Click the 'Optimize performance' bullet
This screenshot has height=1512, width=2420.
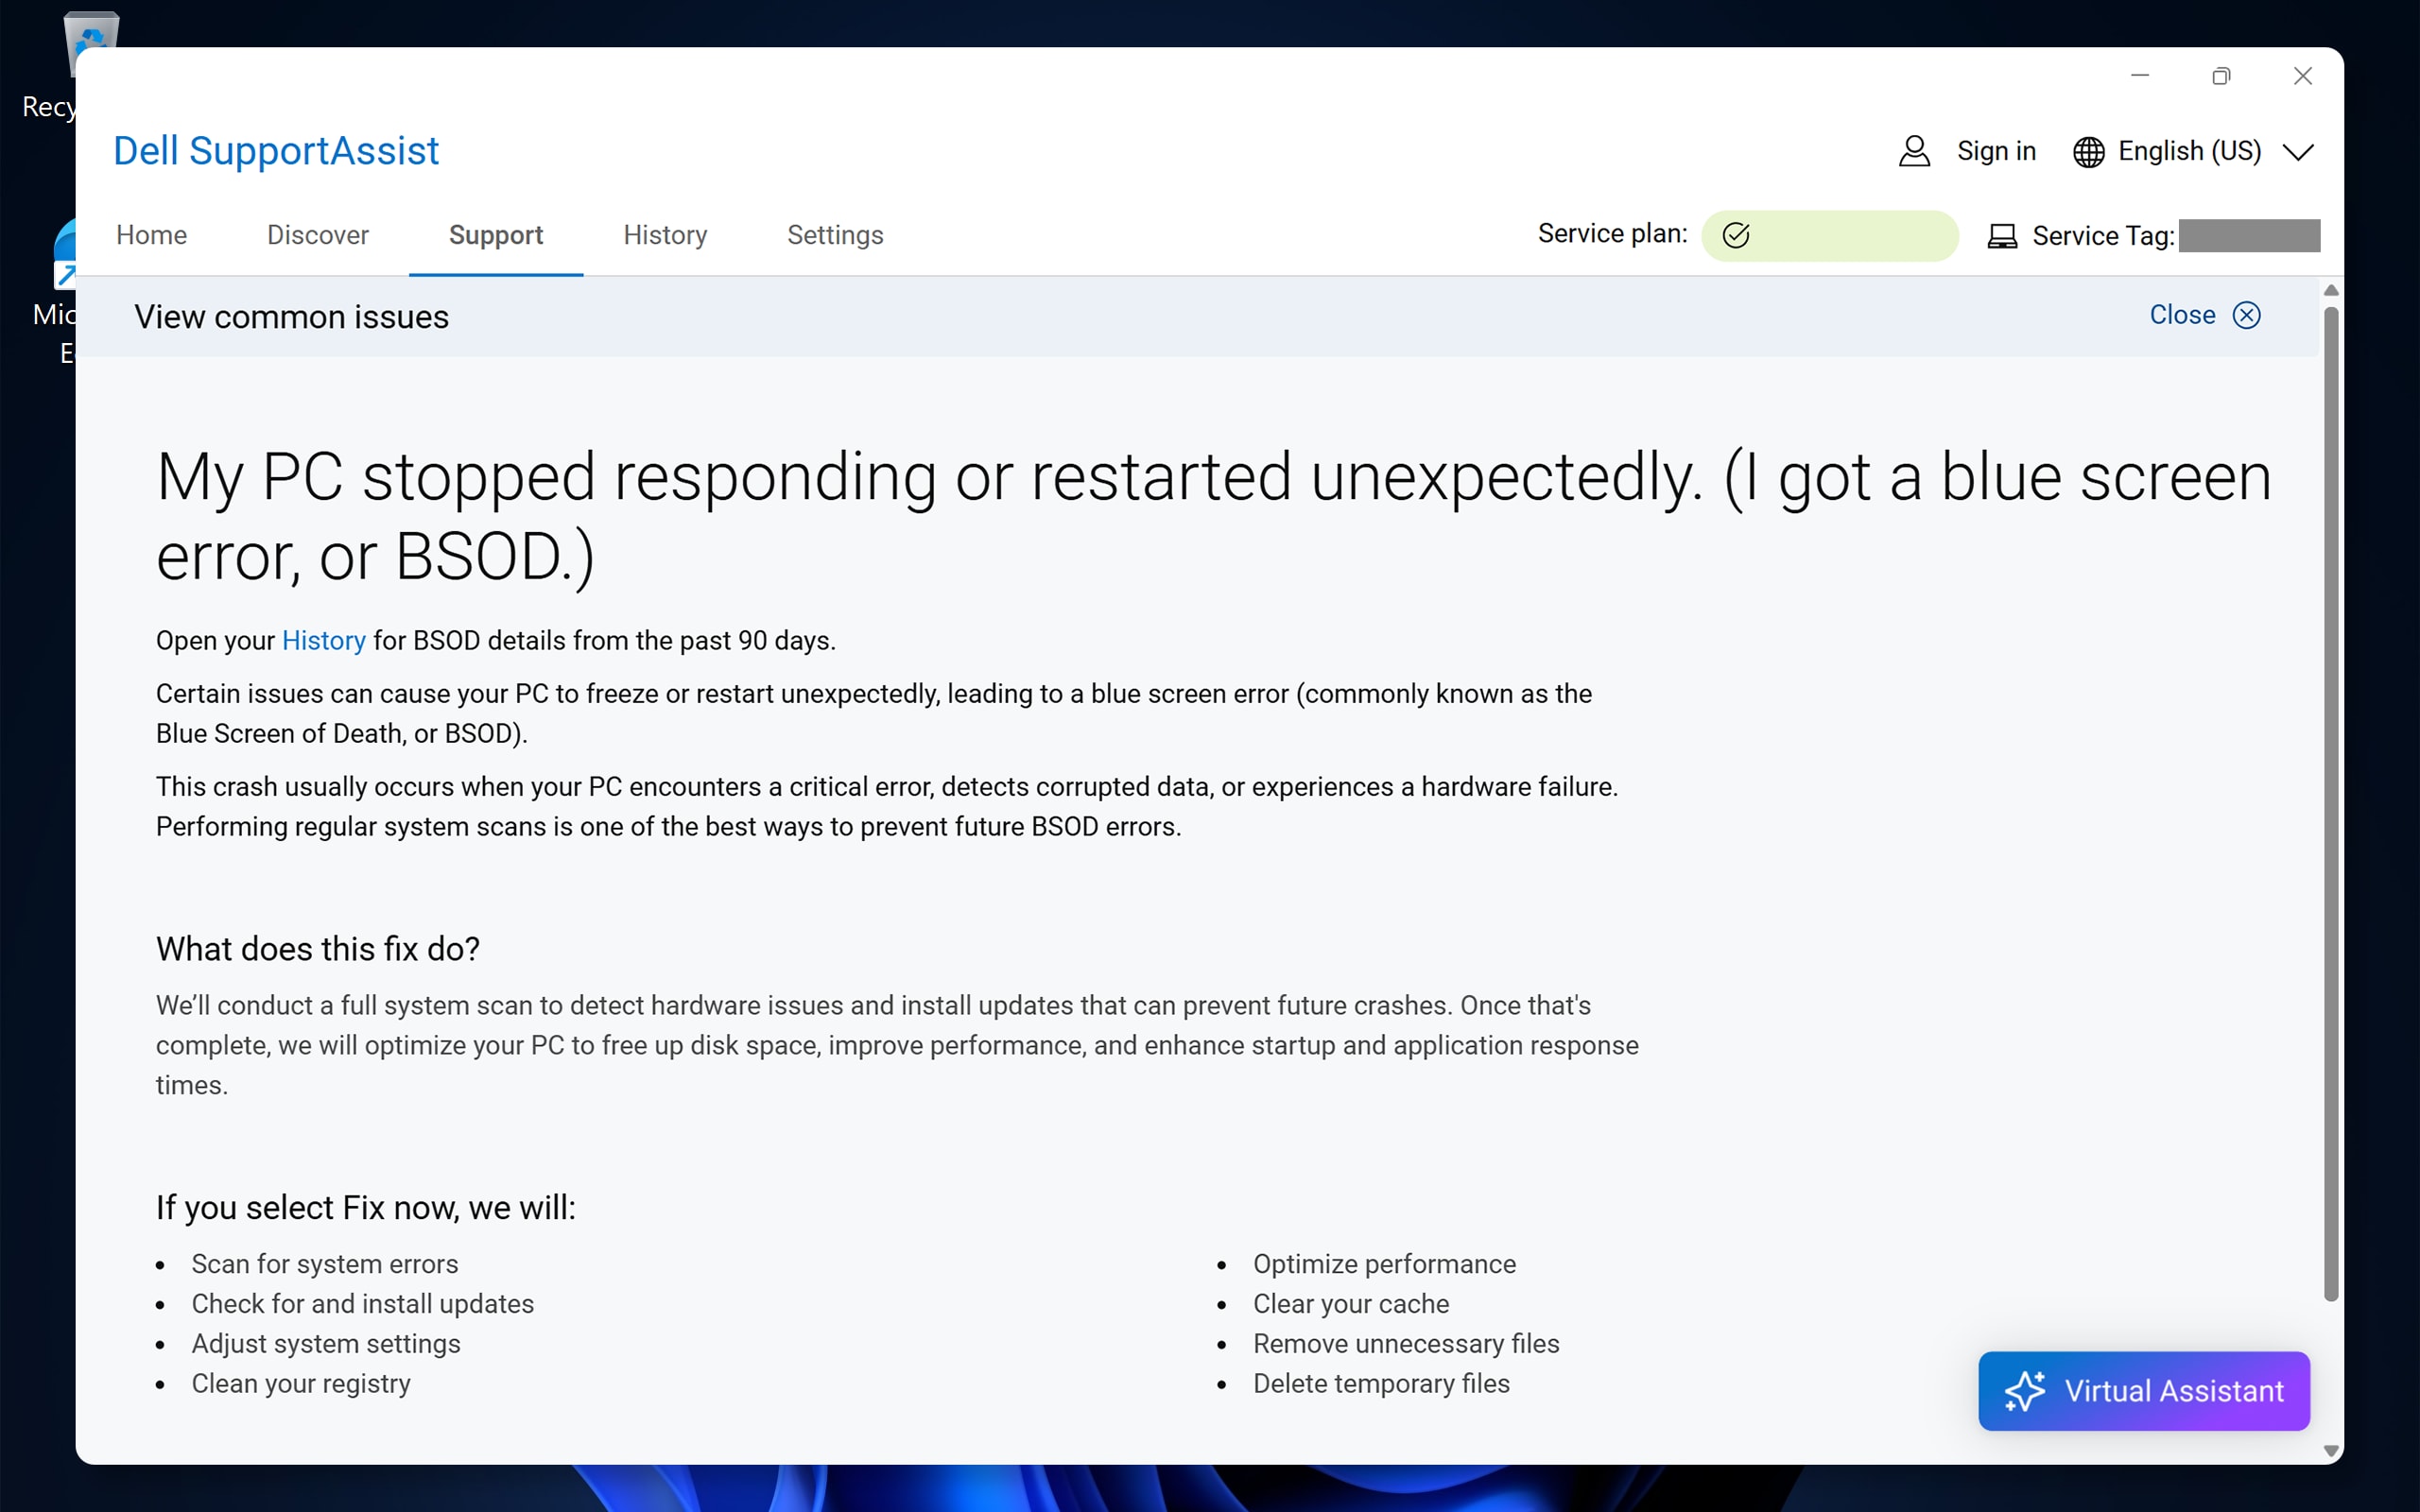point(1385,1264)
